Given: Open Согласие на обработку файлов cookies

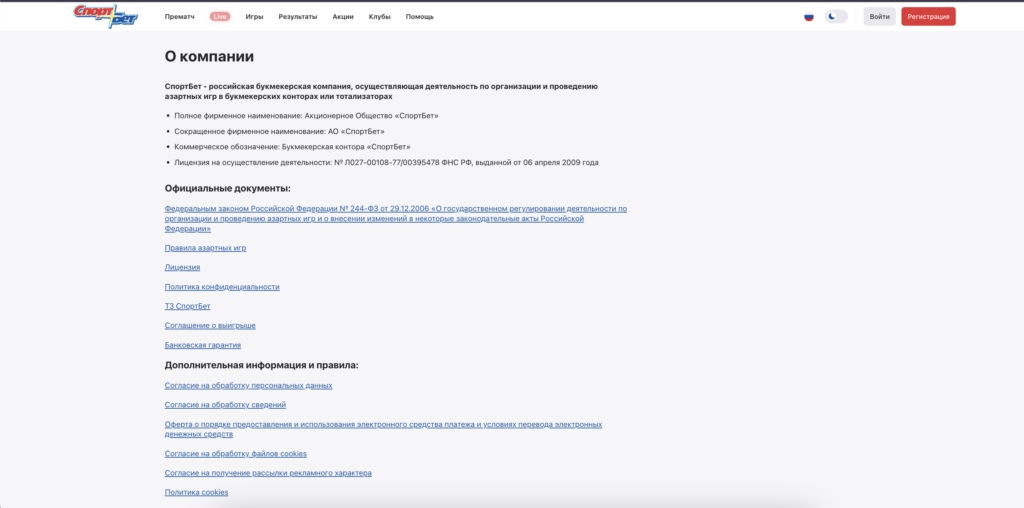Looking at the screenshot, I should pos(236,454).
